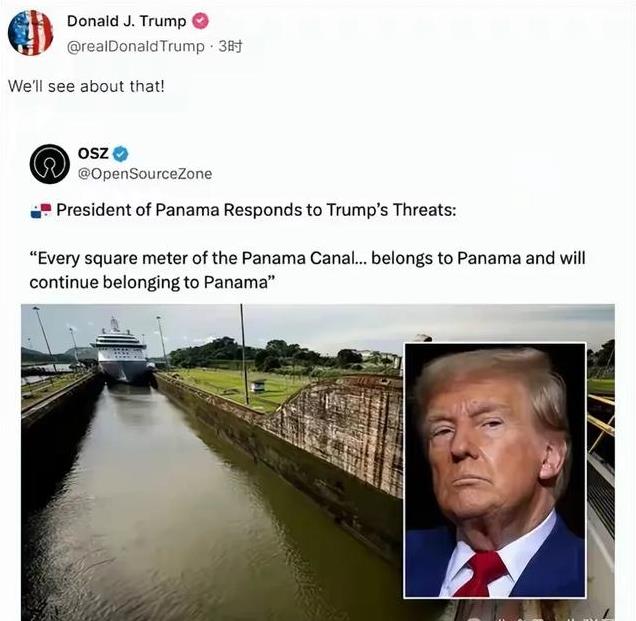This screenshot has height=621, width=636.
Task: Click the cruise ship in the canal photo
Action: tap(120, 353)
